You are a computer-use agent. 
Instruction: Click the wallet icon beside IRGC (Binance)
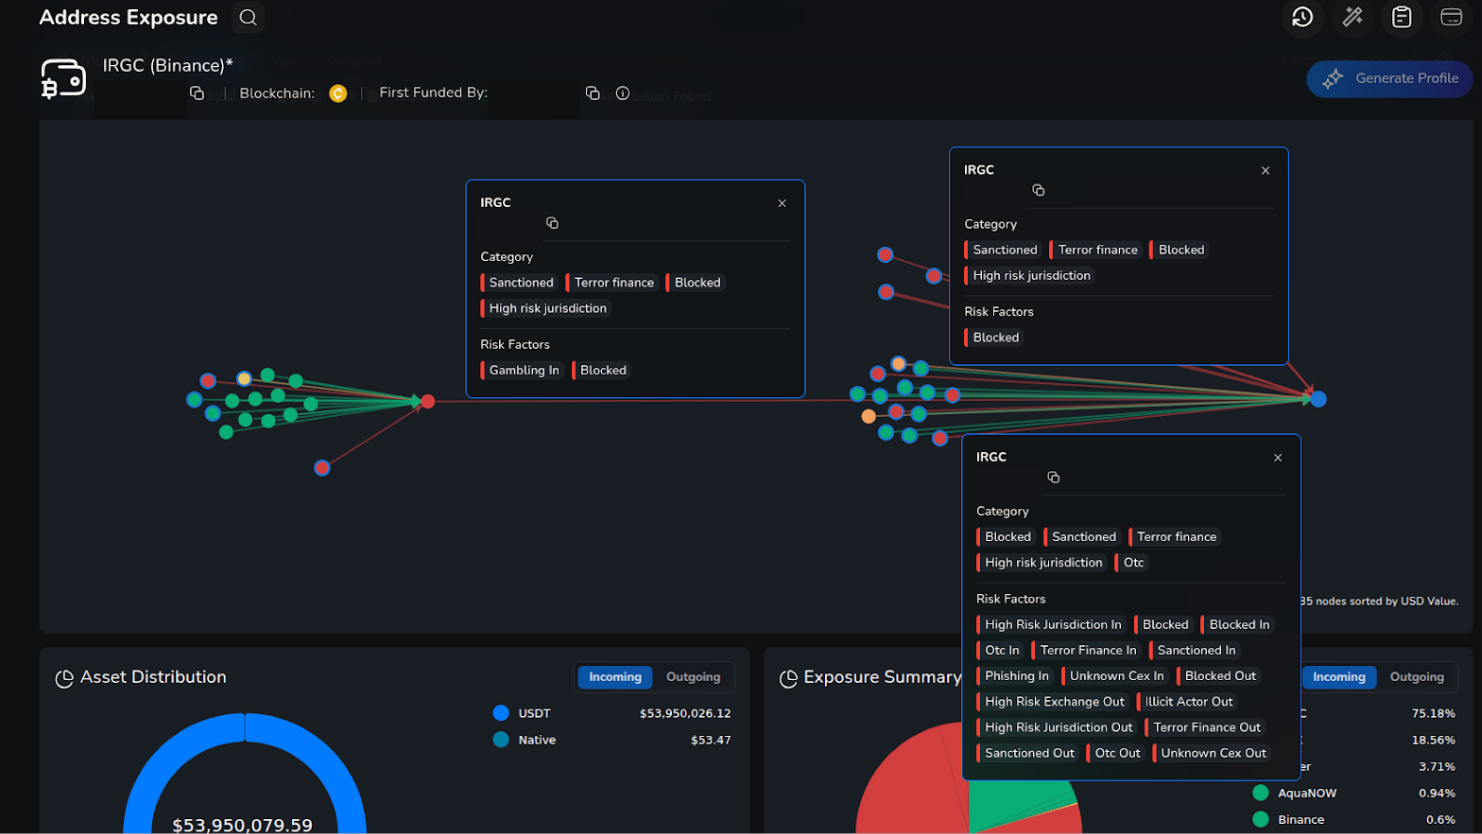click(x=63, y=78)
